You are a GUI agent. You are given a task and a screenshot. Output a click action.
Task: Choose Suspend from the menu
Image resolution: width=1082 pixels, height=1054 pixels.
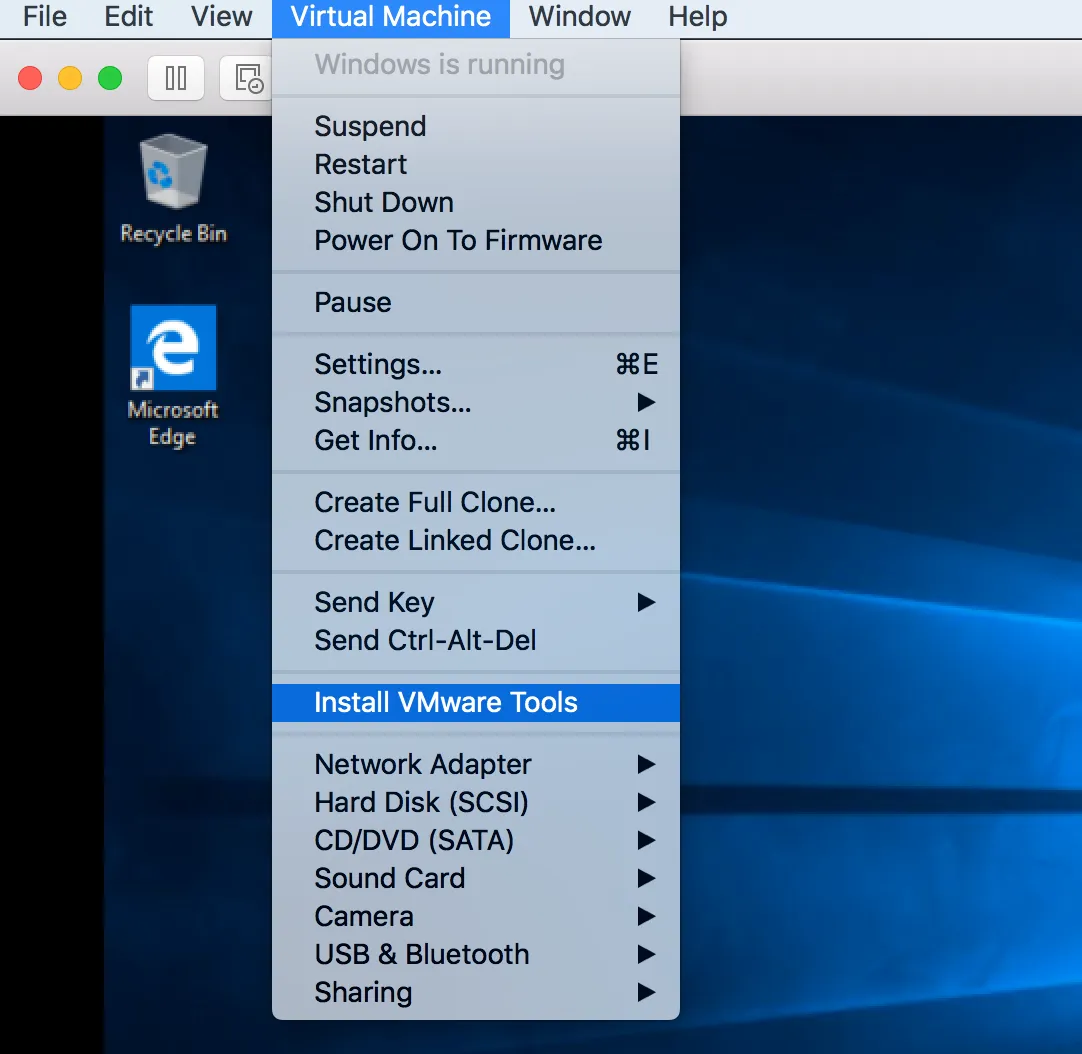[476, 126]
